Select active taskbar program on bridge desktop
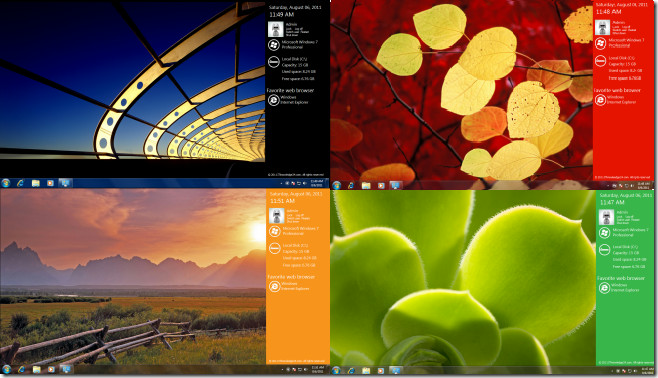 (x=65, y=183)
